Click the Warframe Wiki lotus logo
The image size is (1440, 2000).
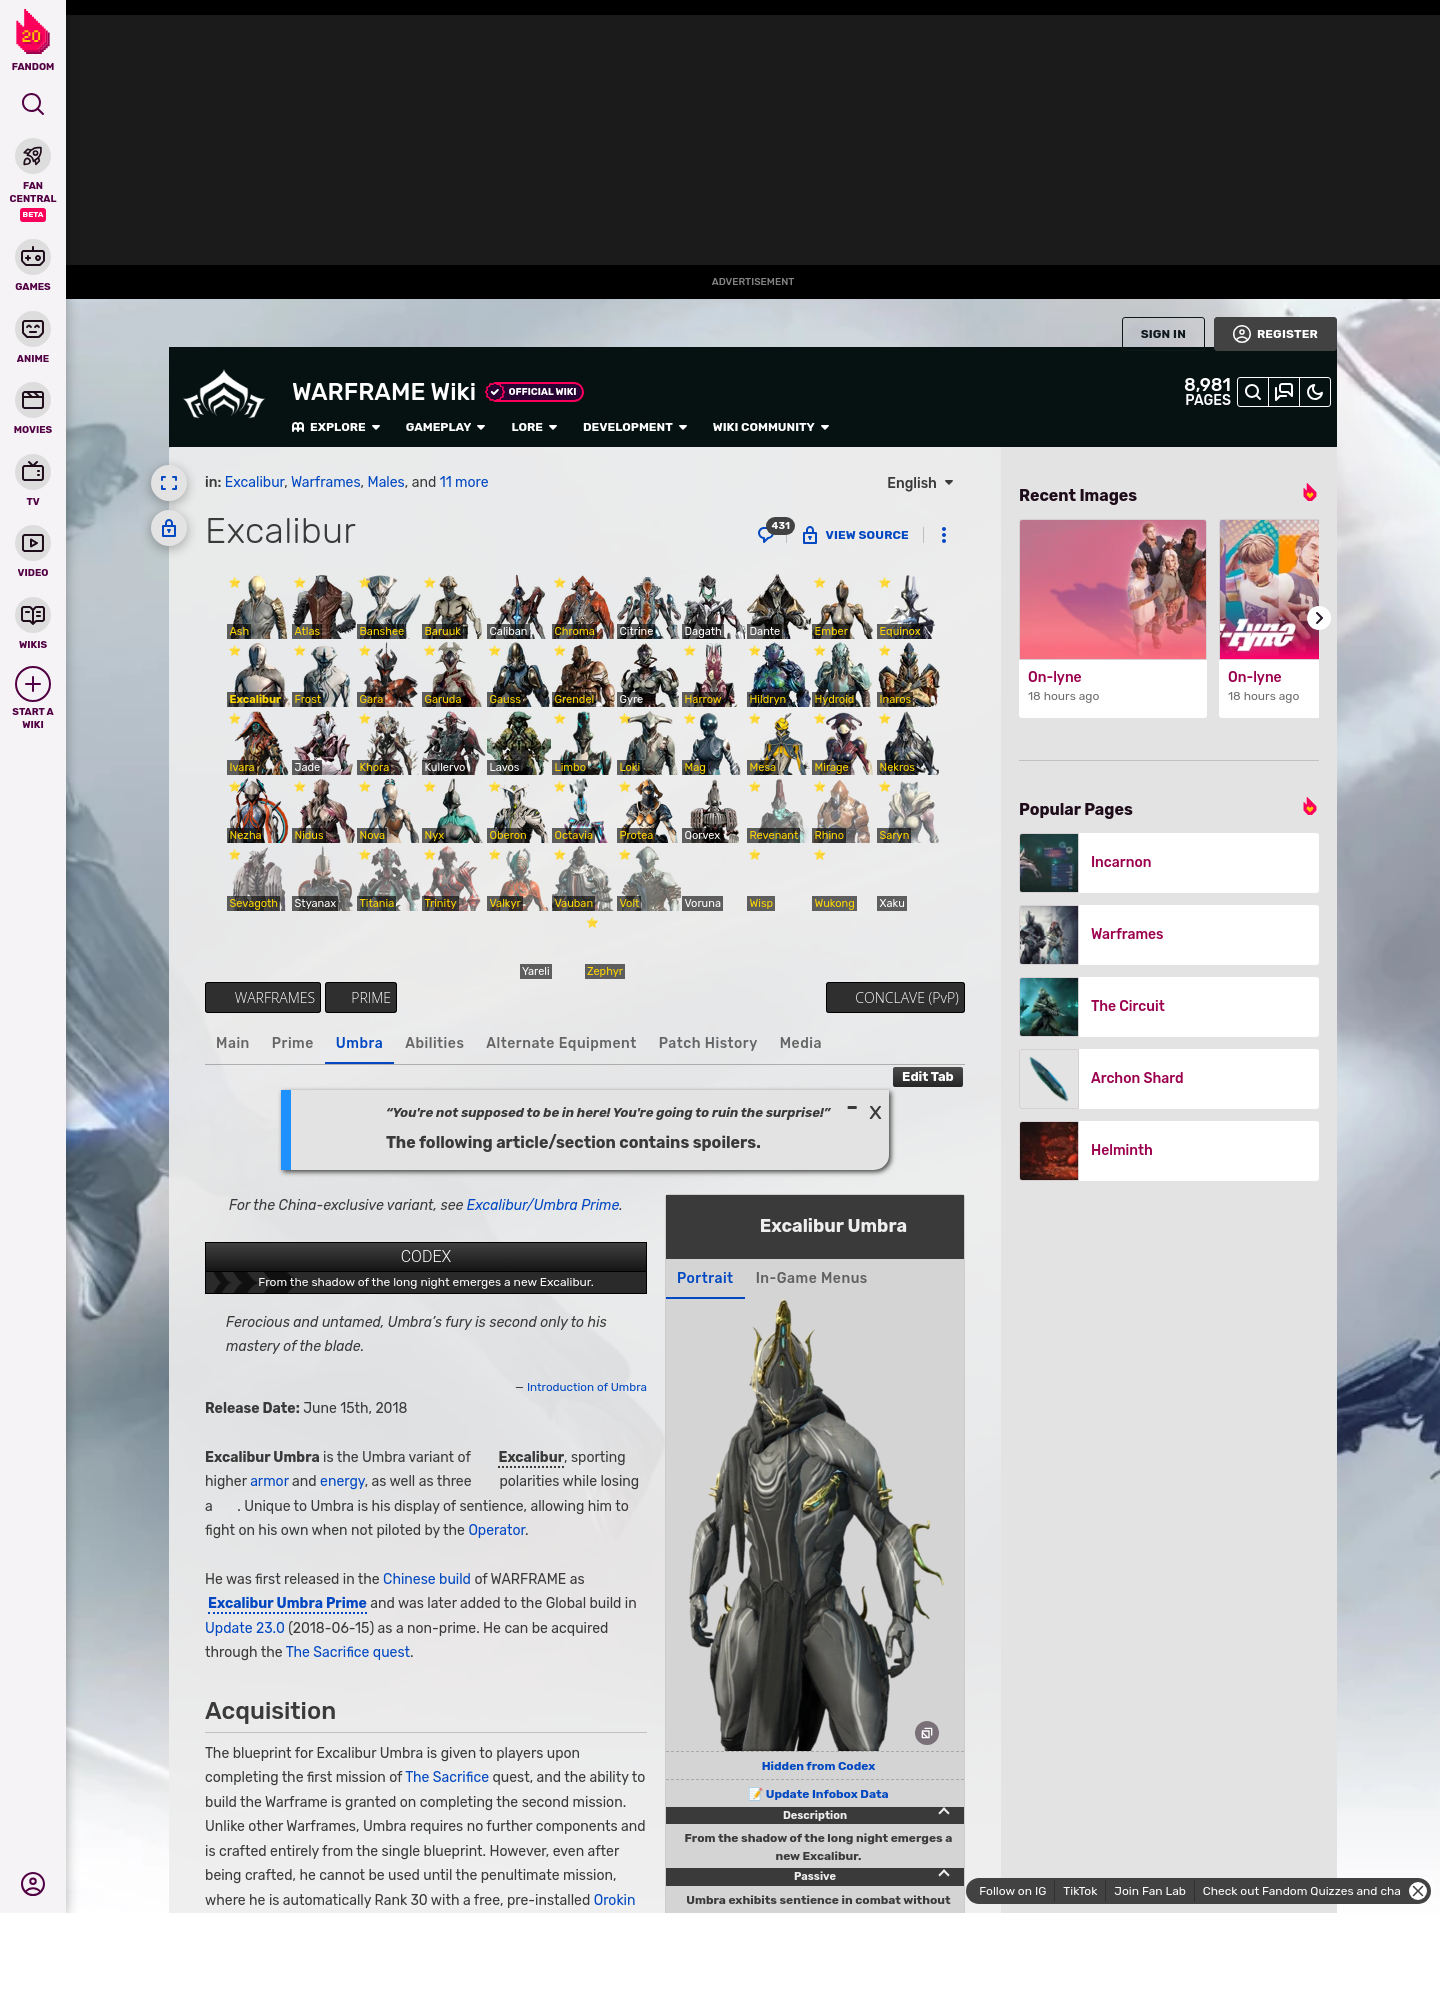point(224,396)
